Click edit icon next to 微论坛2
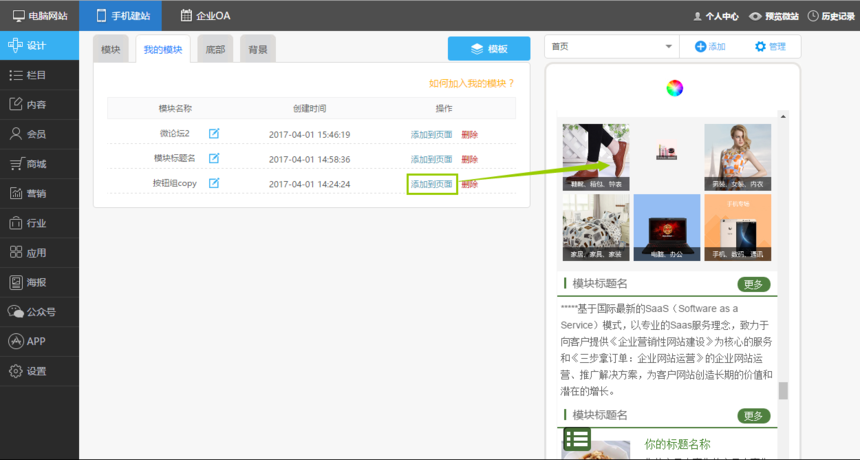Screen dimensions: 860x460 point(214,133)
